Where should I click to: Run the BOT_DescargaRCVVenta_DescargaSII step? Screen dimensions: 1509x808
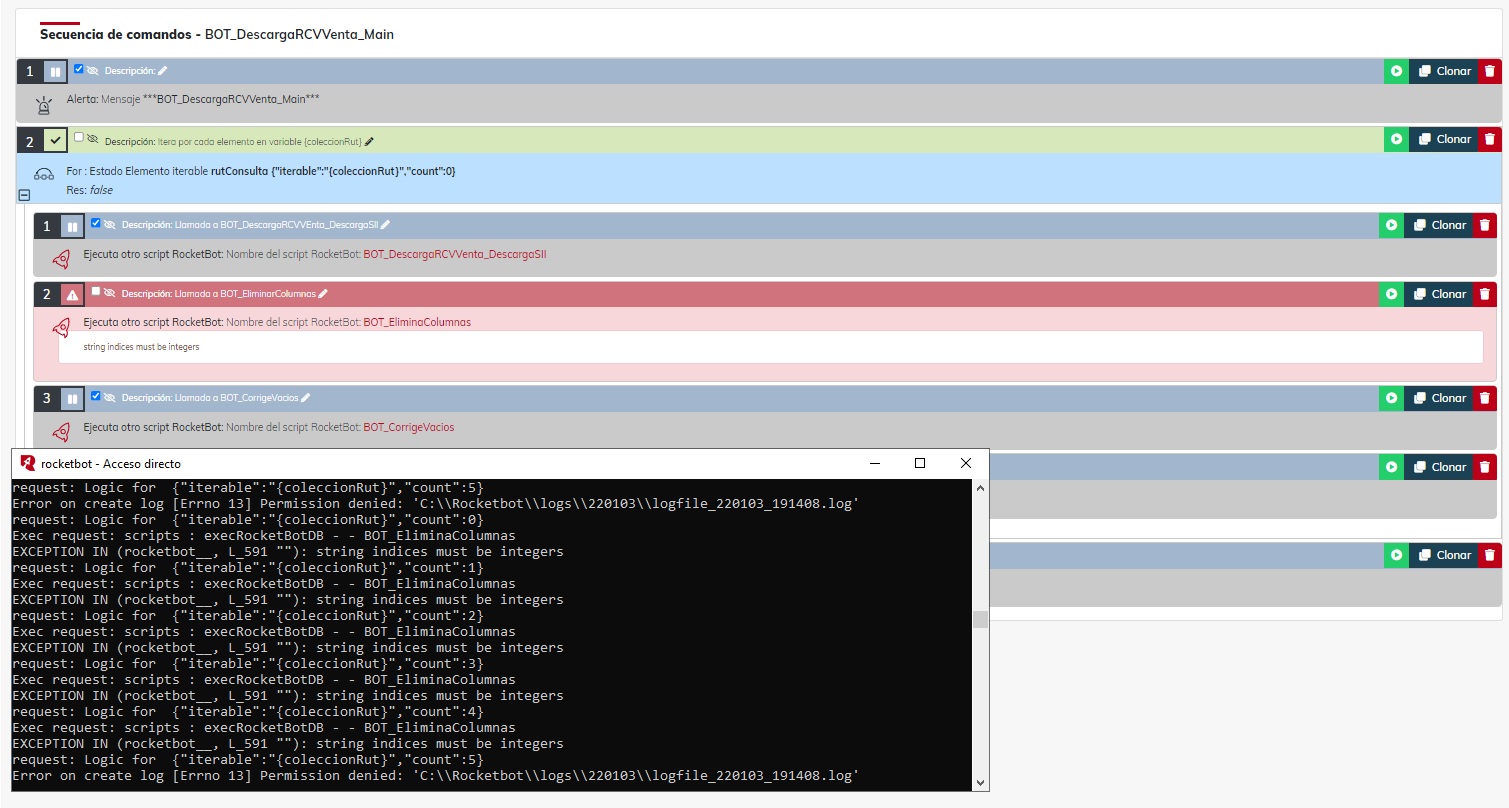click(1391, 226)
